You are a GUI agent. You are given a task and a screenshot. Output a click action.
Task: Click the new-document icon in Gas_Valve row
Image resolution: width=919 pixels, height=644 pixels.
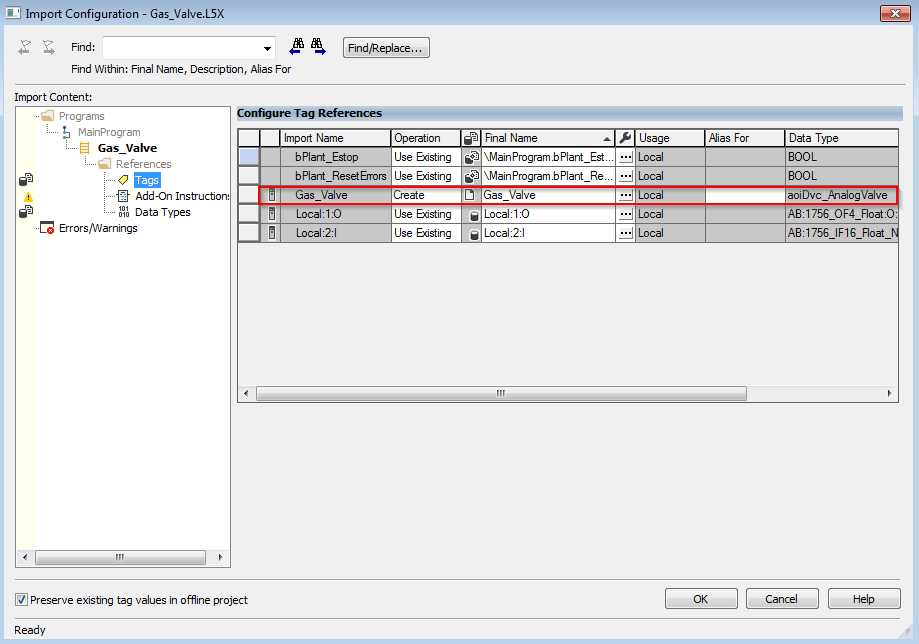tap(469, 195)
